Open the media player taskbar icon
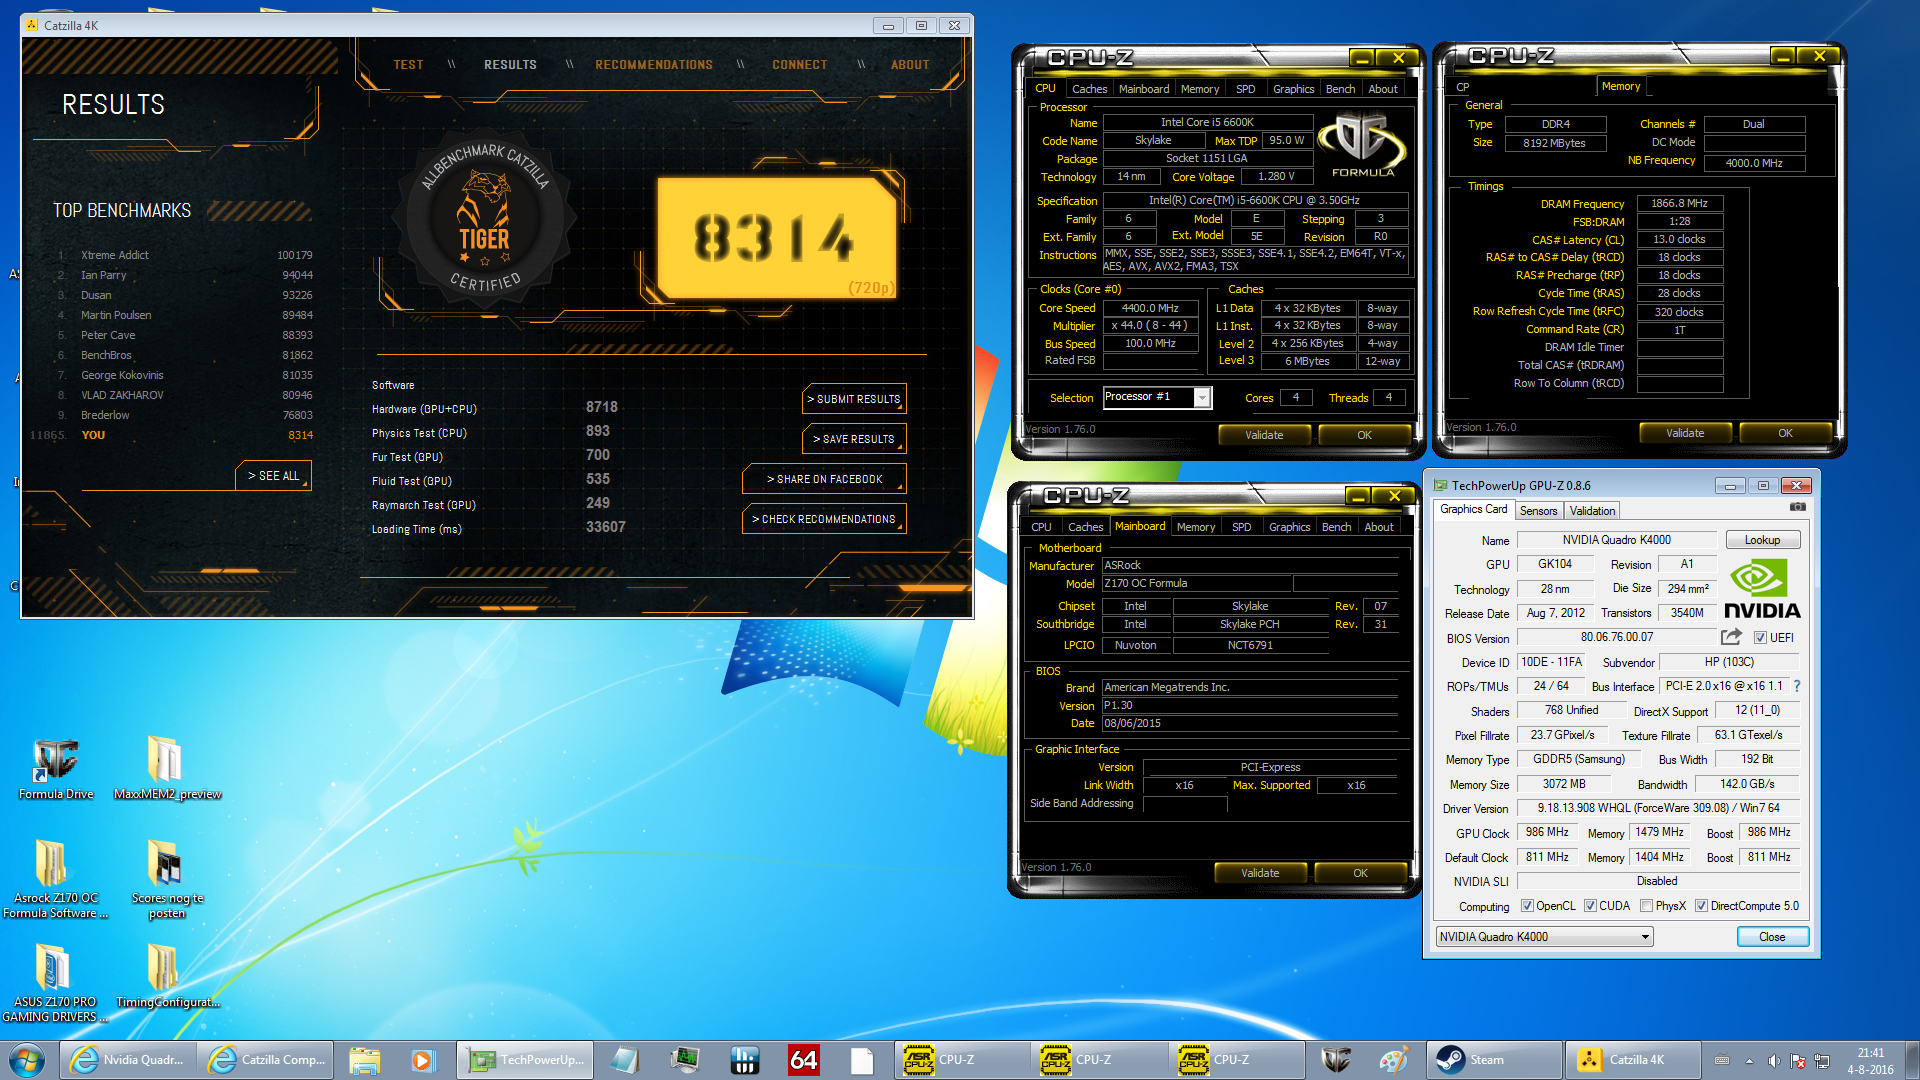The height and width of the screenshot is (1080, 1920). [x=422, y=1060]
